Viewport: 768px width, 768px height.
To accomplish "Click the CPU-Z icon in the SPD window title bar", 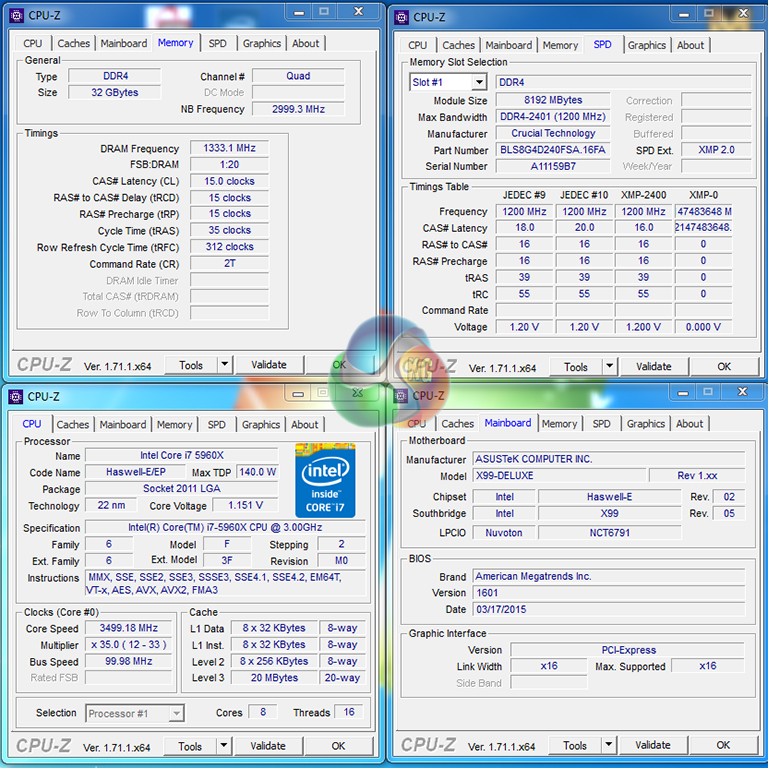I will click(401, 16).
